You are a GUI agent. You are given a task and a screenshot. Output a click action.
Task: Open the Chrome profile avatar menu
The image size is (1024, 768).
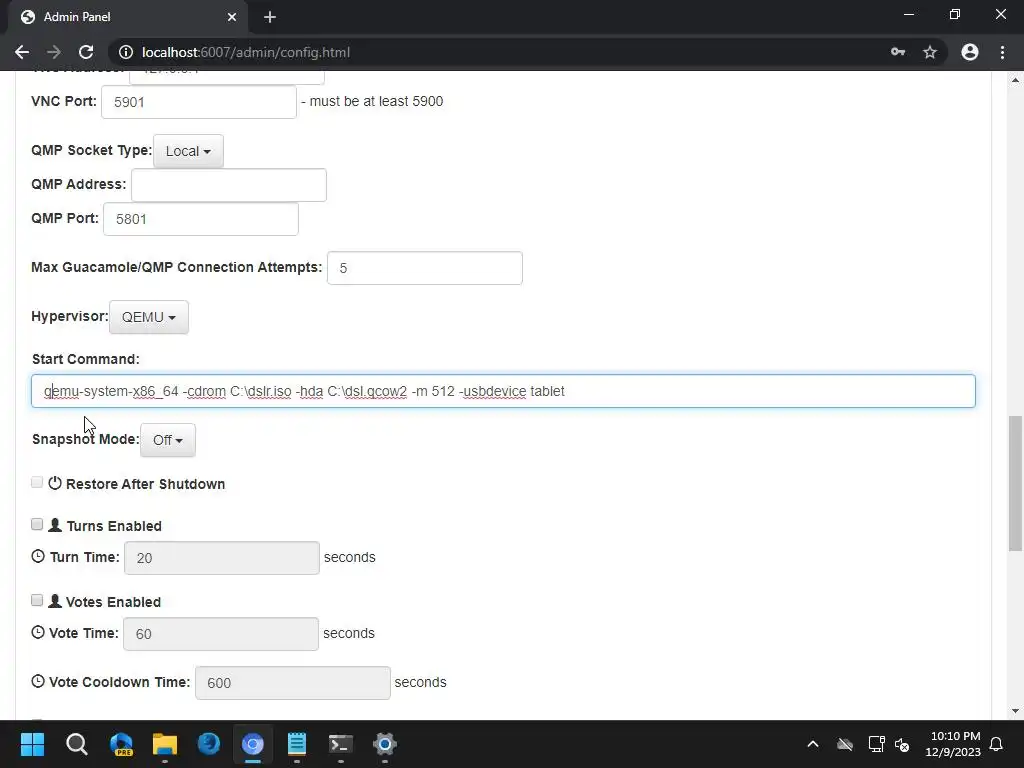[970, 52]
